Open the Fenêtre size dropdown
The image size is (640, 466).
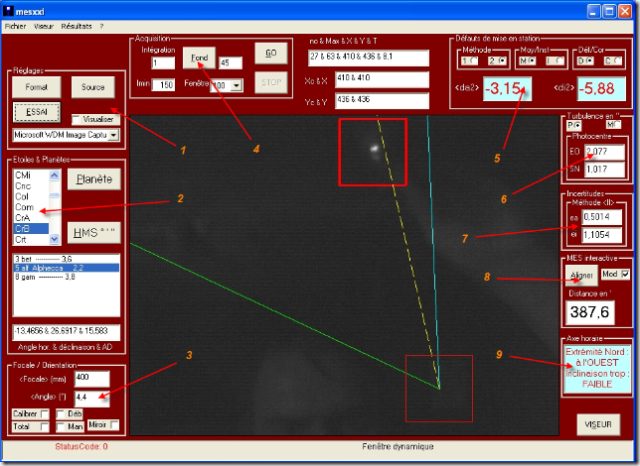pos(236,86)
